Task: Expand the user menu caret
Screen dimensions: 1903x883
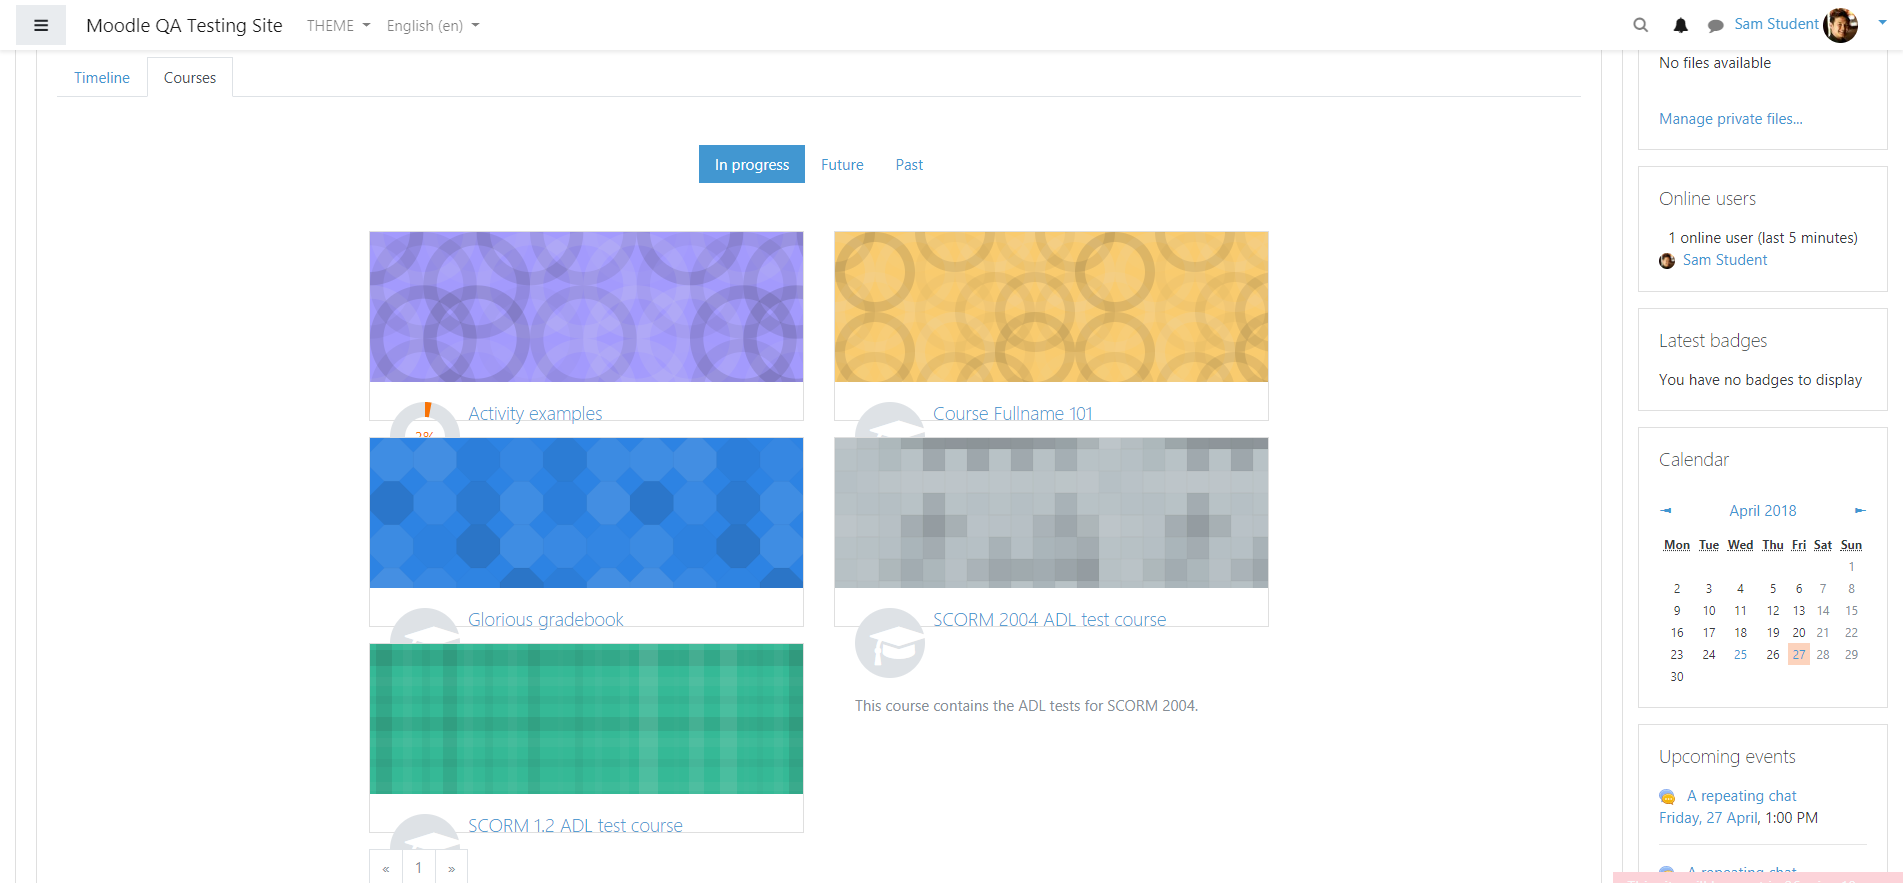Action: (x=1882, y=22)
